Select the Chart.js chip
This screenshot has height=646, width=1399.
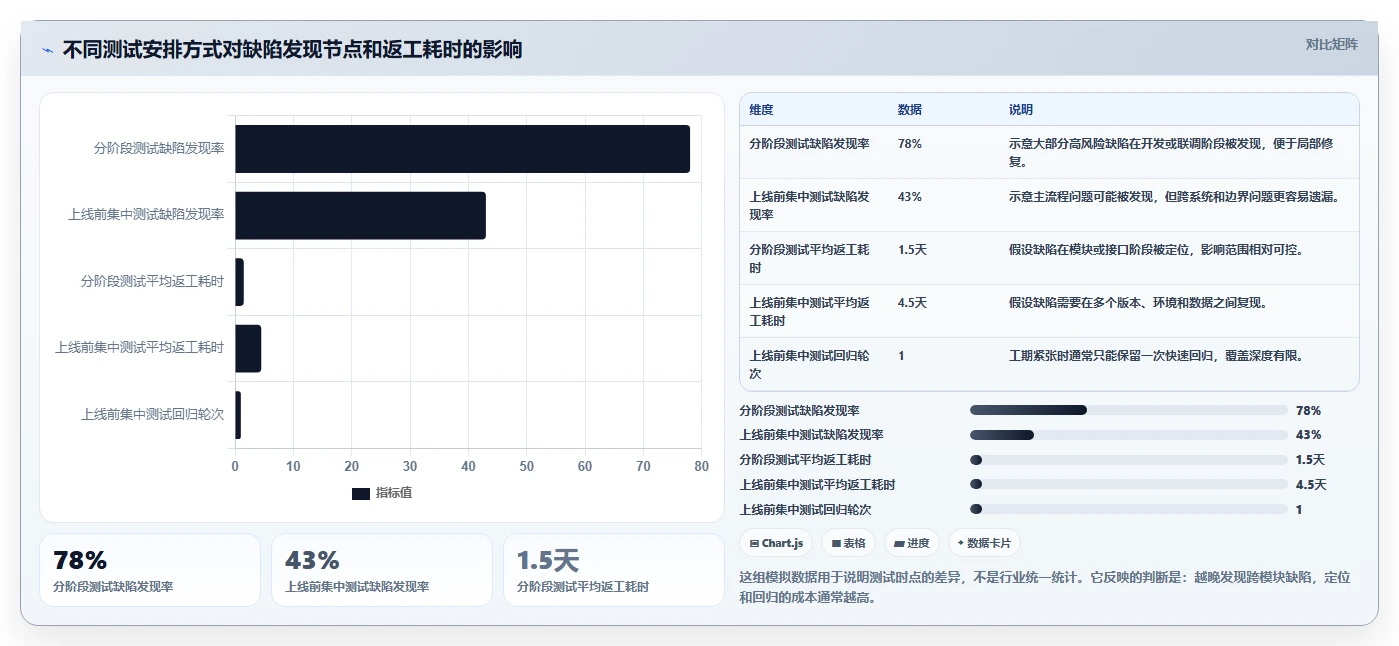pyautogui.click(x=776, y=543)
